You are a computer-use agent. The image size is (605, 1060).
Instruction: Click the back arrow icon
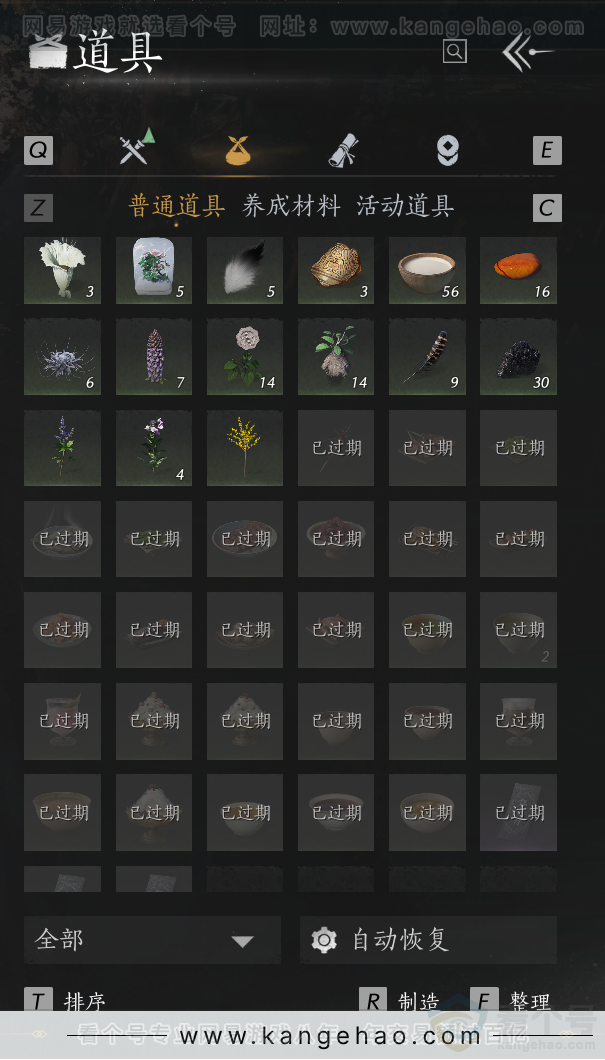point(528,52)
